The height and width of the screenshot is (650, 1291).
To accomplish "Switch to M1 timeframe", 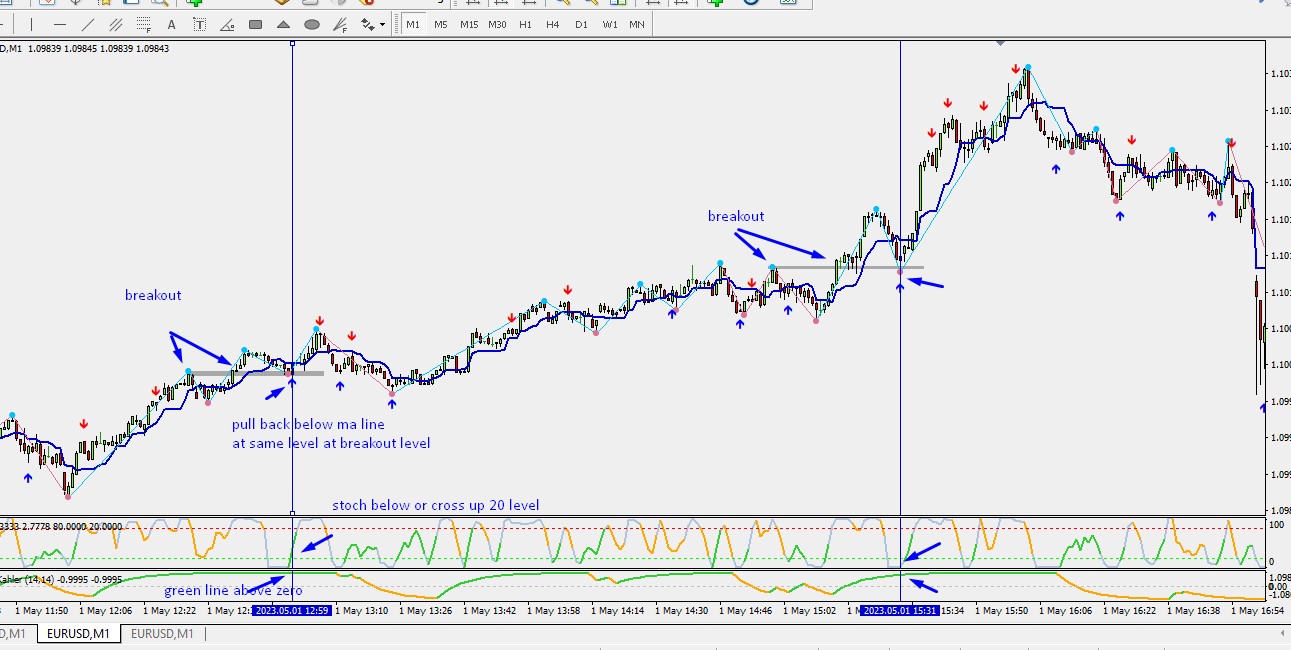I will [x=413, y=24].
